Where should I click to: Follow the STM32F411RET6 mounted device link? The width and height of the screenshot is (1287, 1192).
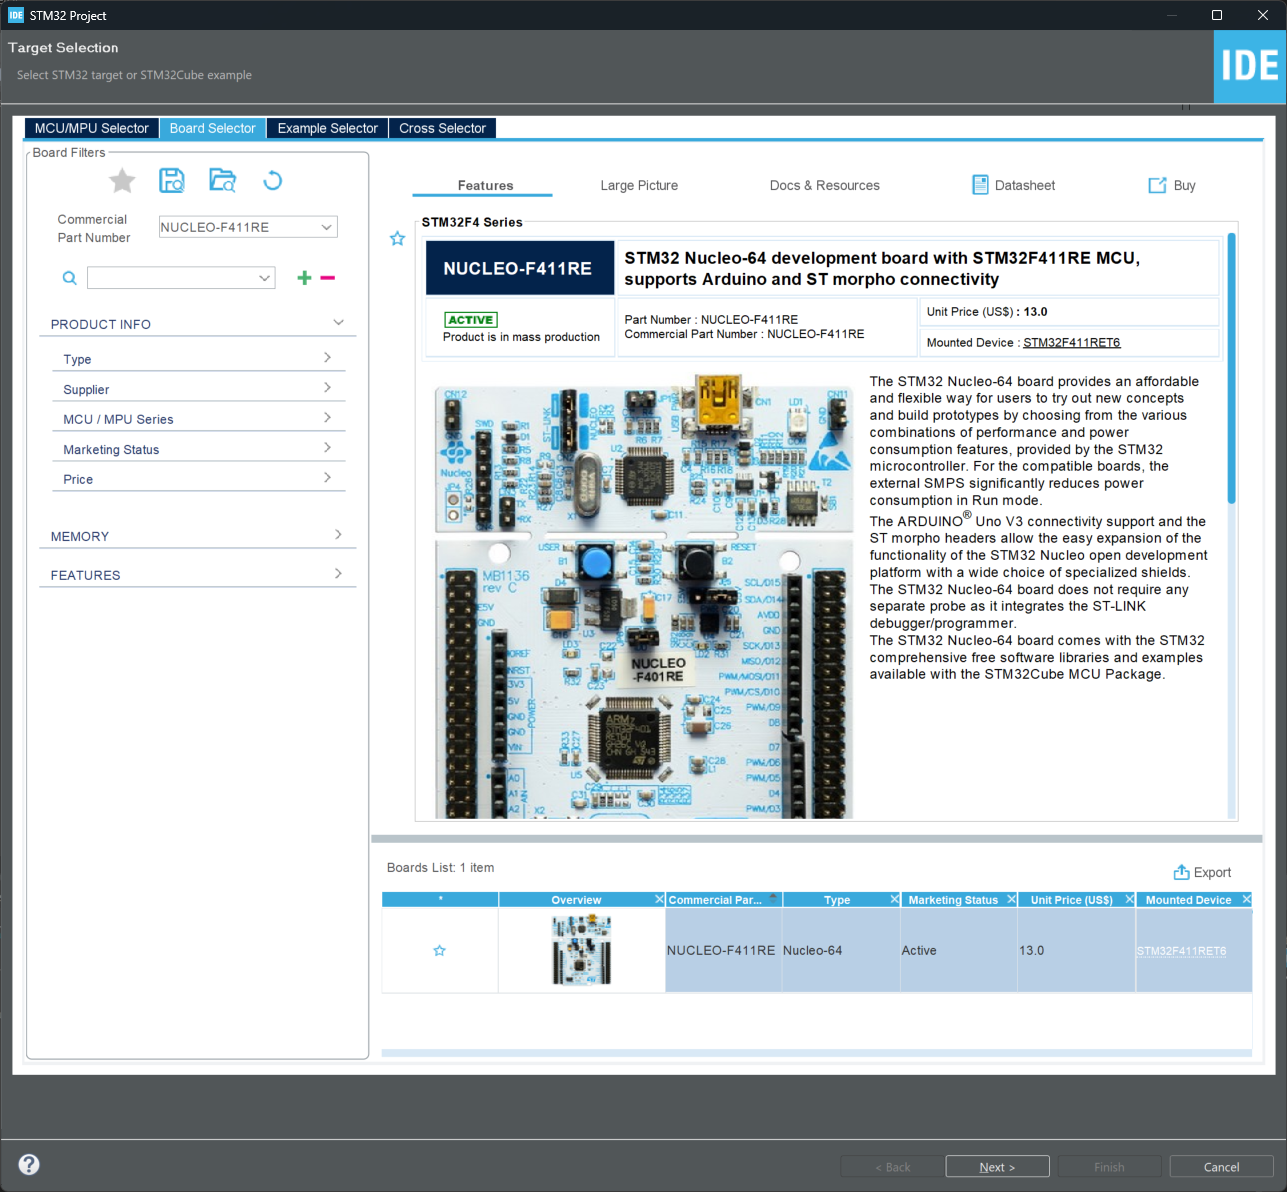pyautogui.click(x=1071, y=342)
